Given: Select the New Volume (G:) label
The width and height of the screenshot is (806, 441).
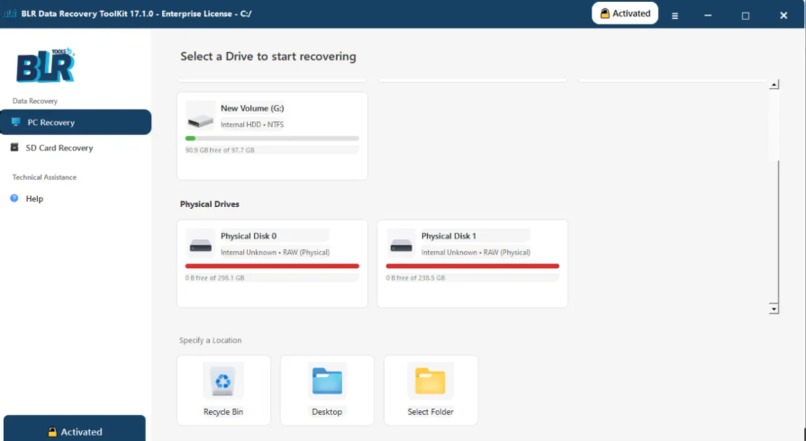Looking at the screenshot, I should click(x=252, y=108).
